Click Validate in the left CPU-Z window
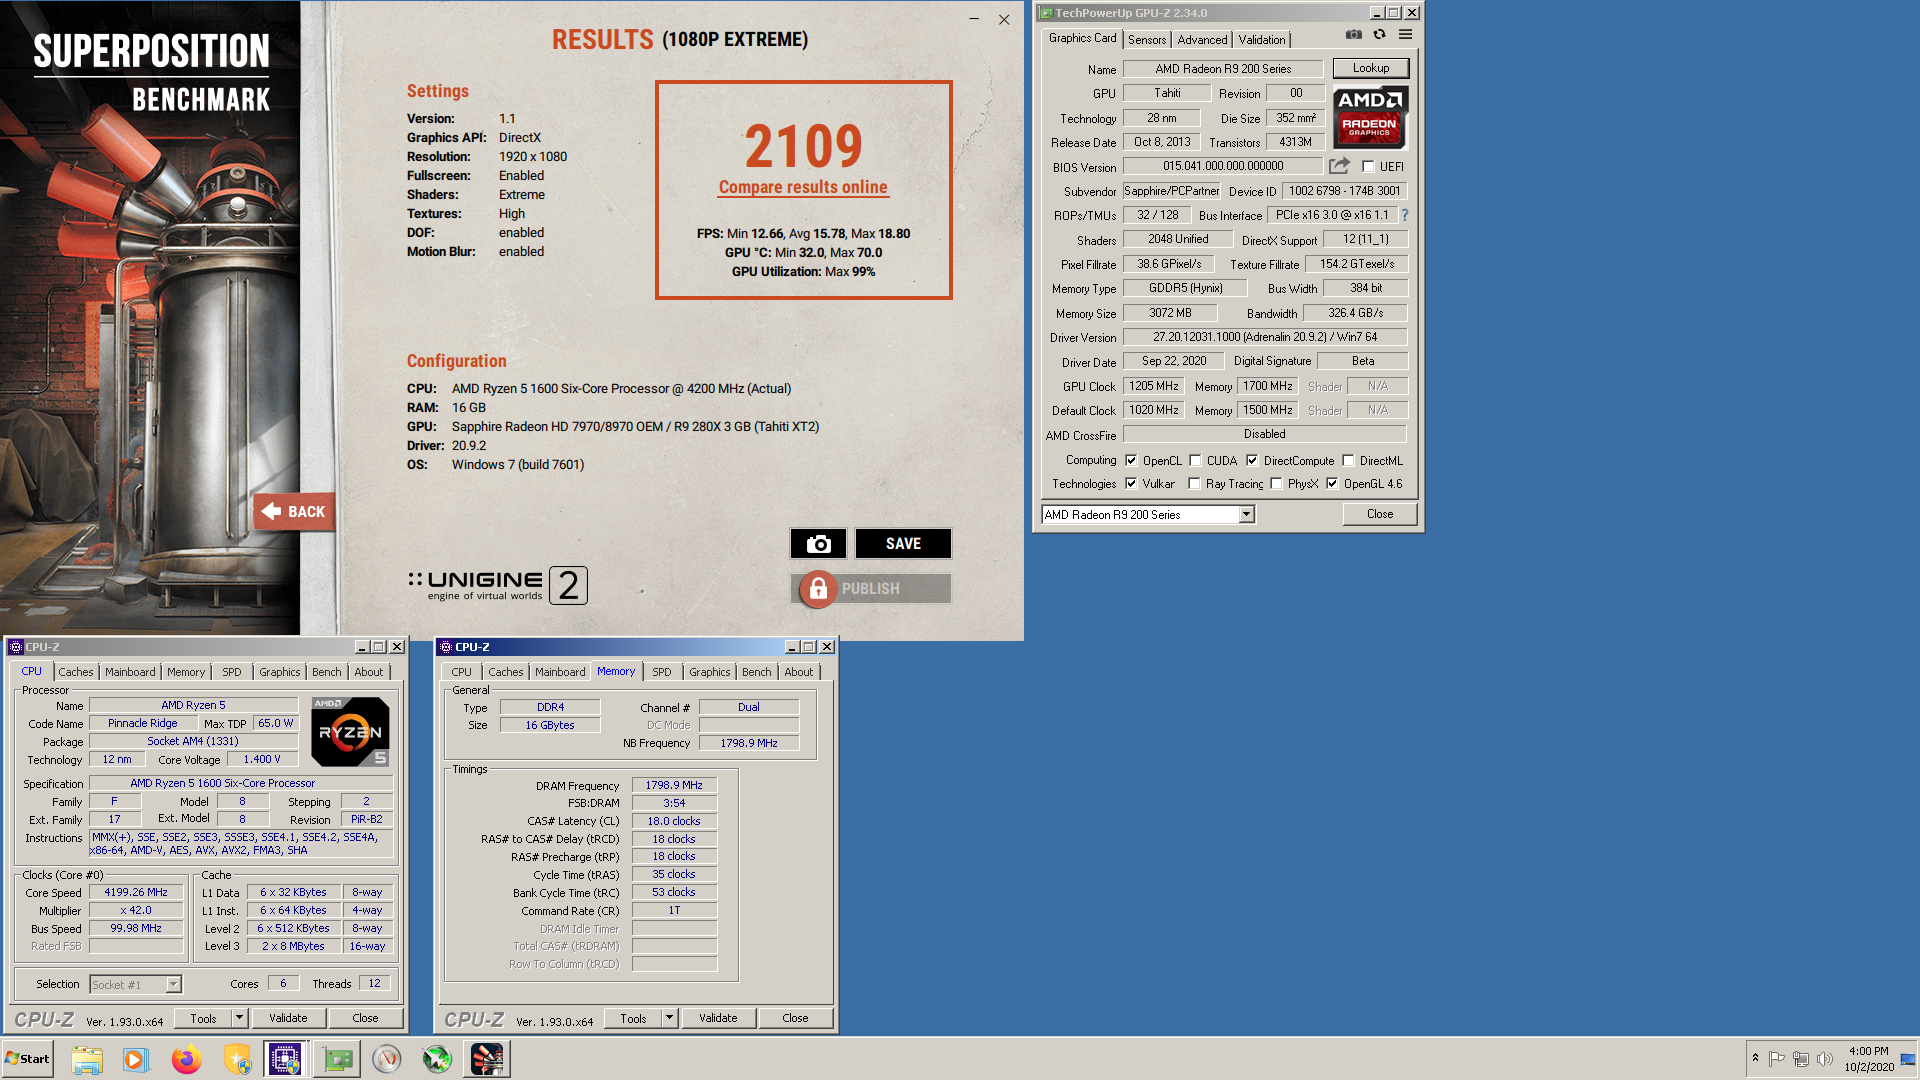The image size is (1920, 1080). (288, 1018)
